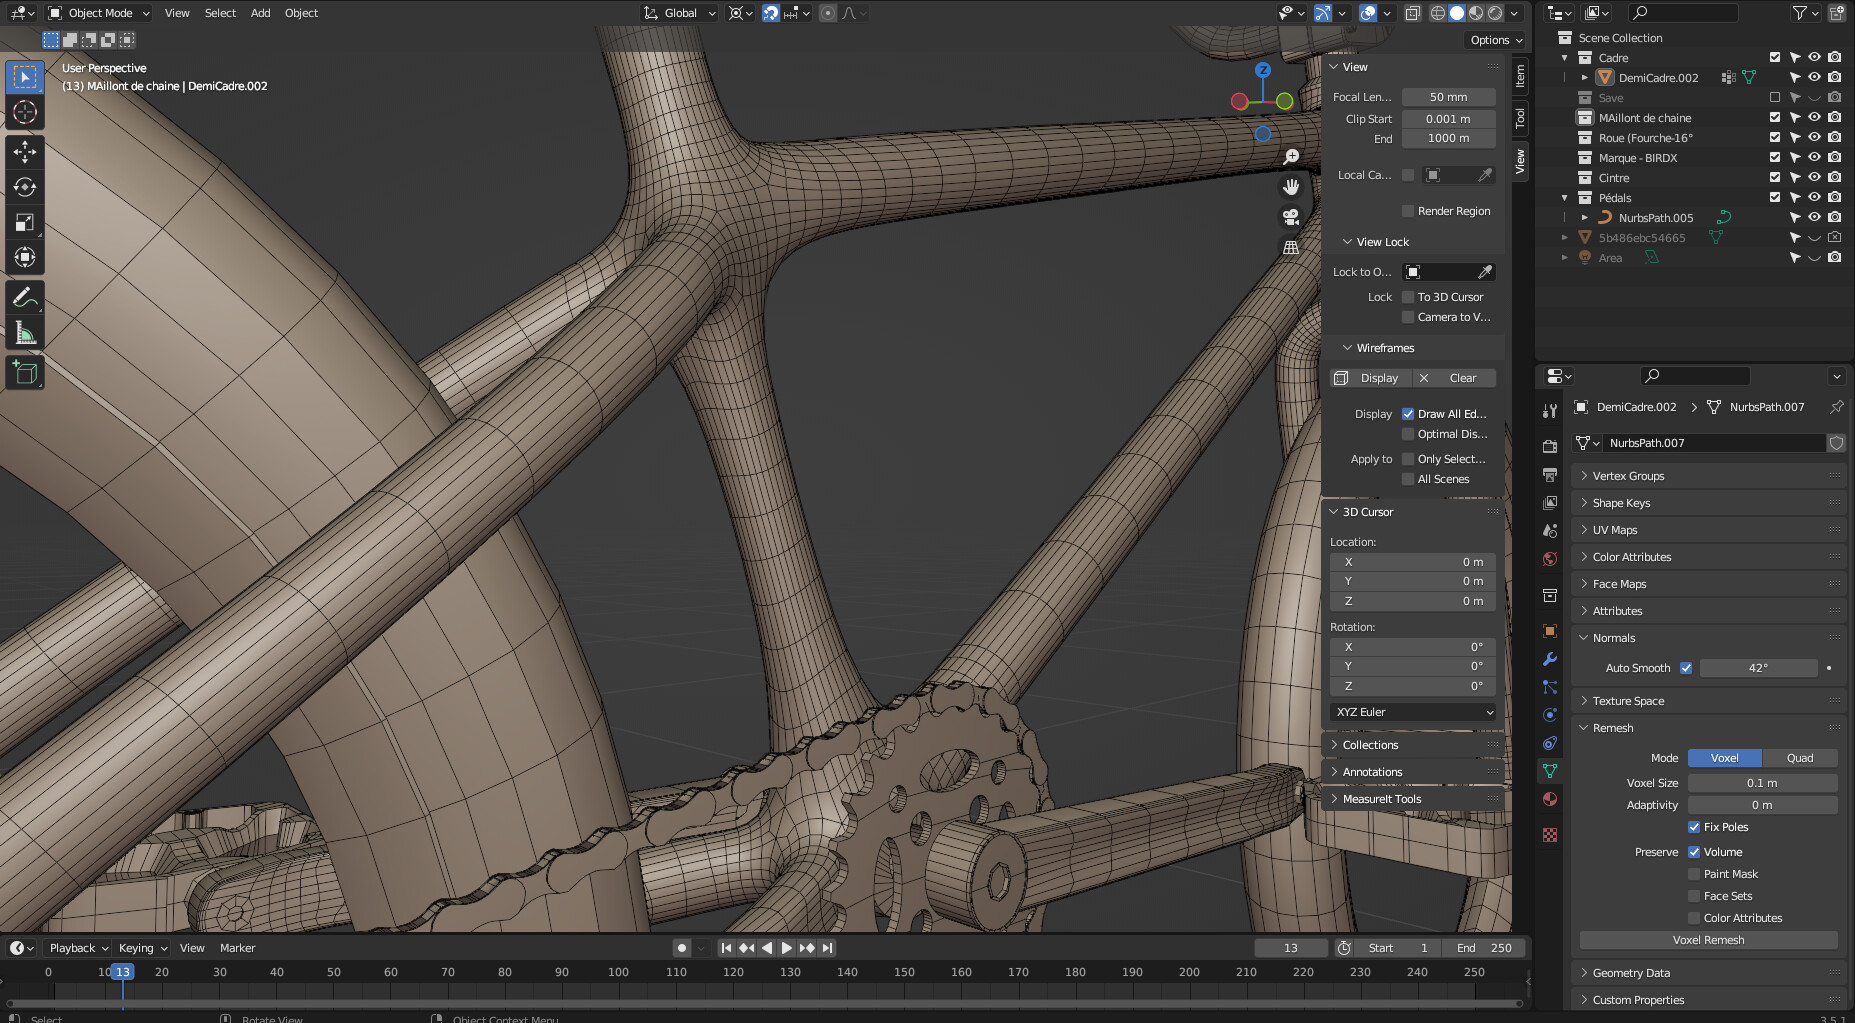1855x1023 pixels.
Task: Hide NurbsPath.005 using its eye toggle
Action: (1814, 217)
